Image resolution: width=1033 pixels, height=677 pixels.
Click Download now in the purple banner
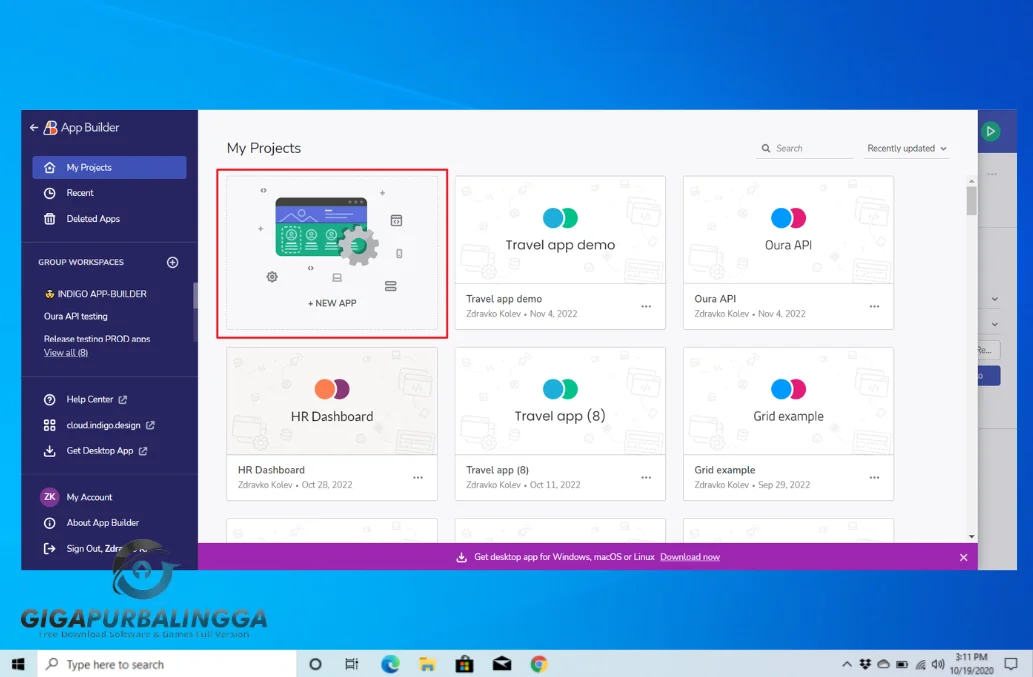[x=689, y=556]
